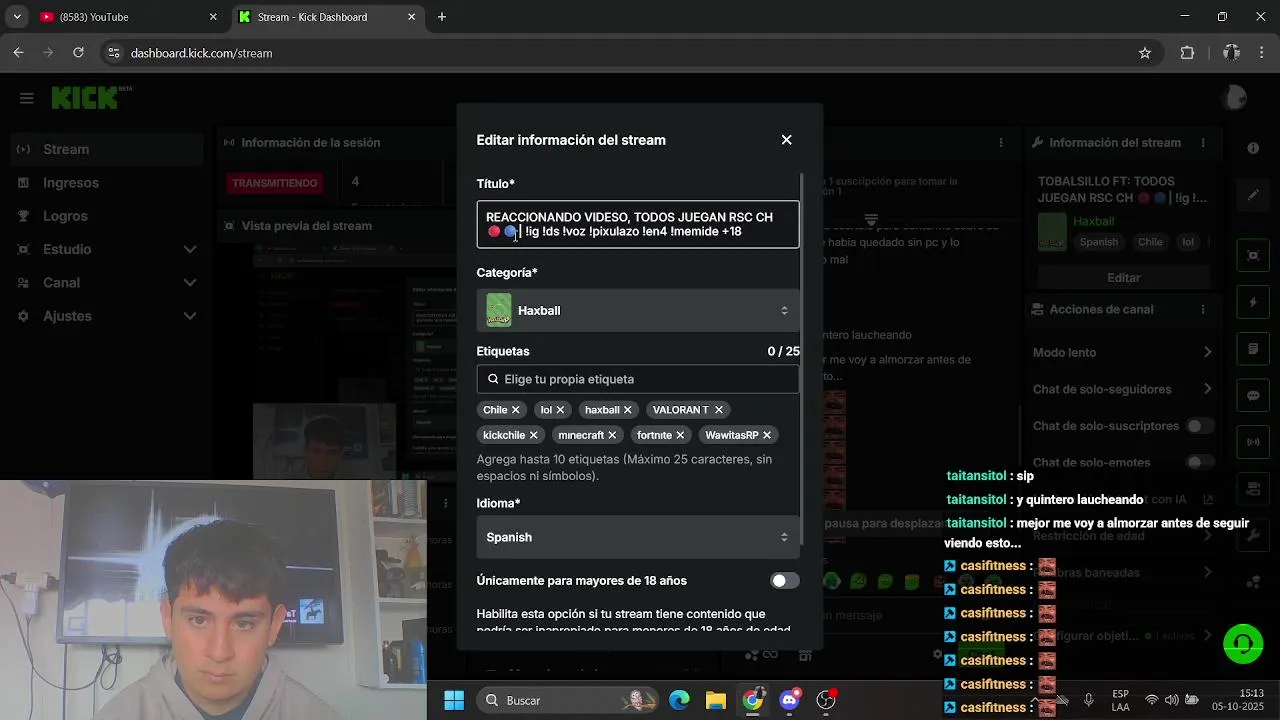
Task: Remove the haxball tag
Action: click(628, 410)
